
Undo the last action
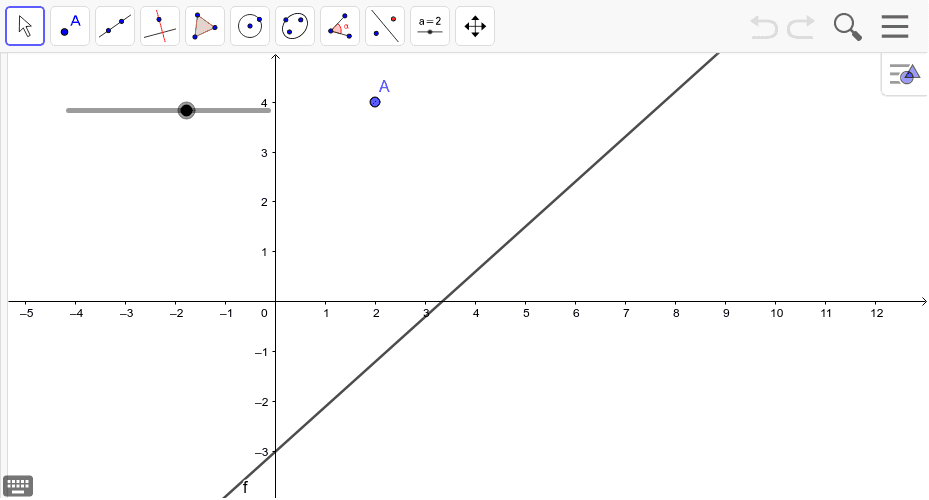[764, 27]
